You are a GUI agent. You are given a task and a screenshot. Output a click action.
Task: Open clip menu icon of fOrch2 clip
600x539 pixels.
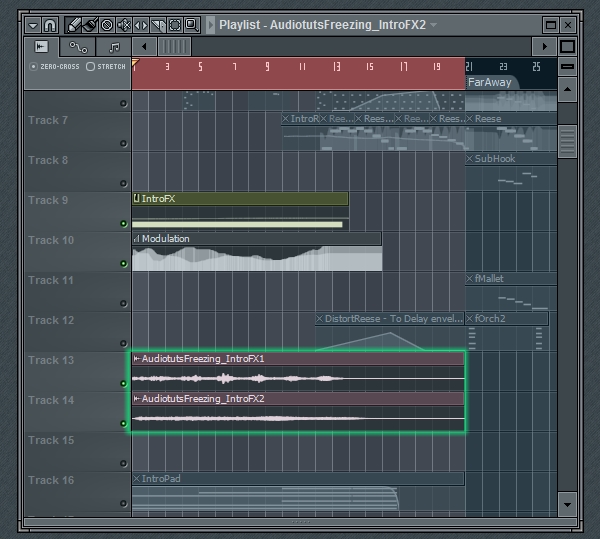(470, 318)
